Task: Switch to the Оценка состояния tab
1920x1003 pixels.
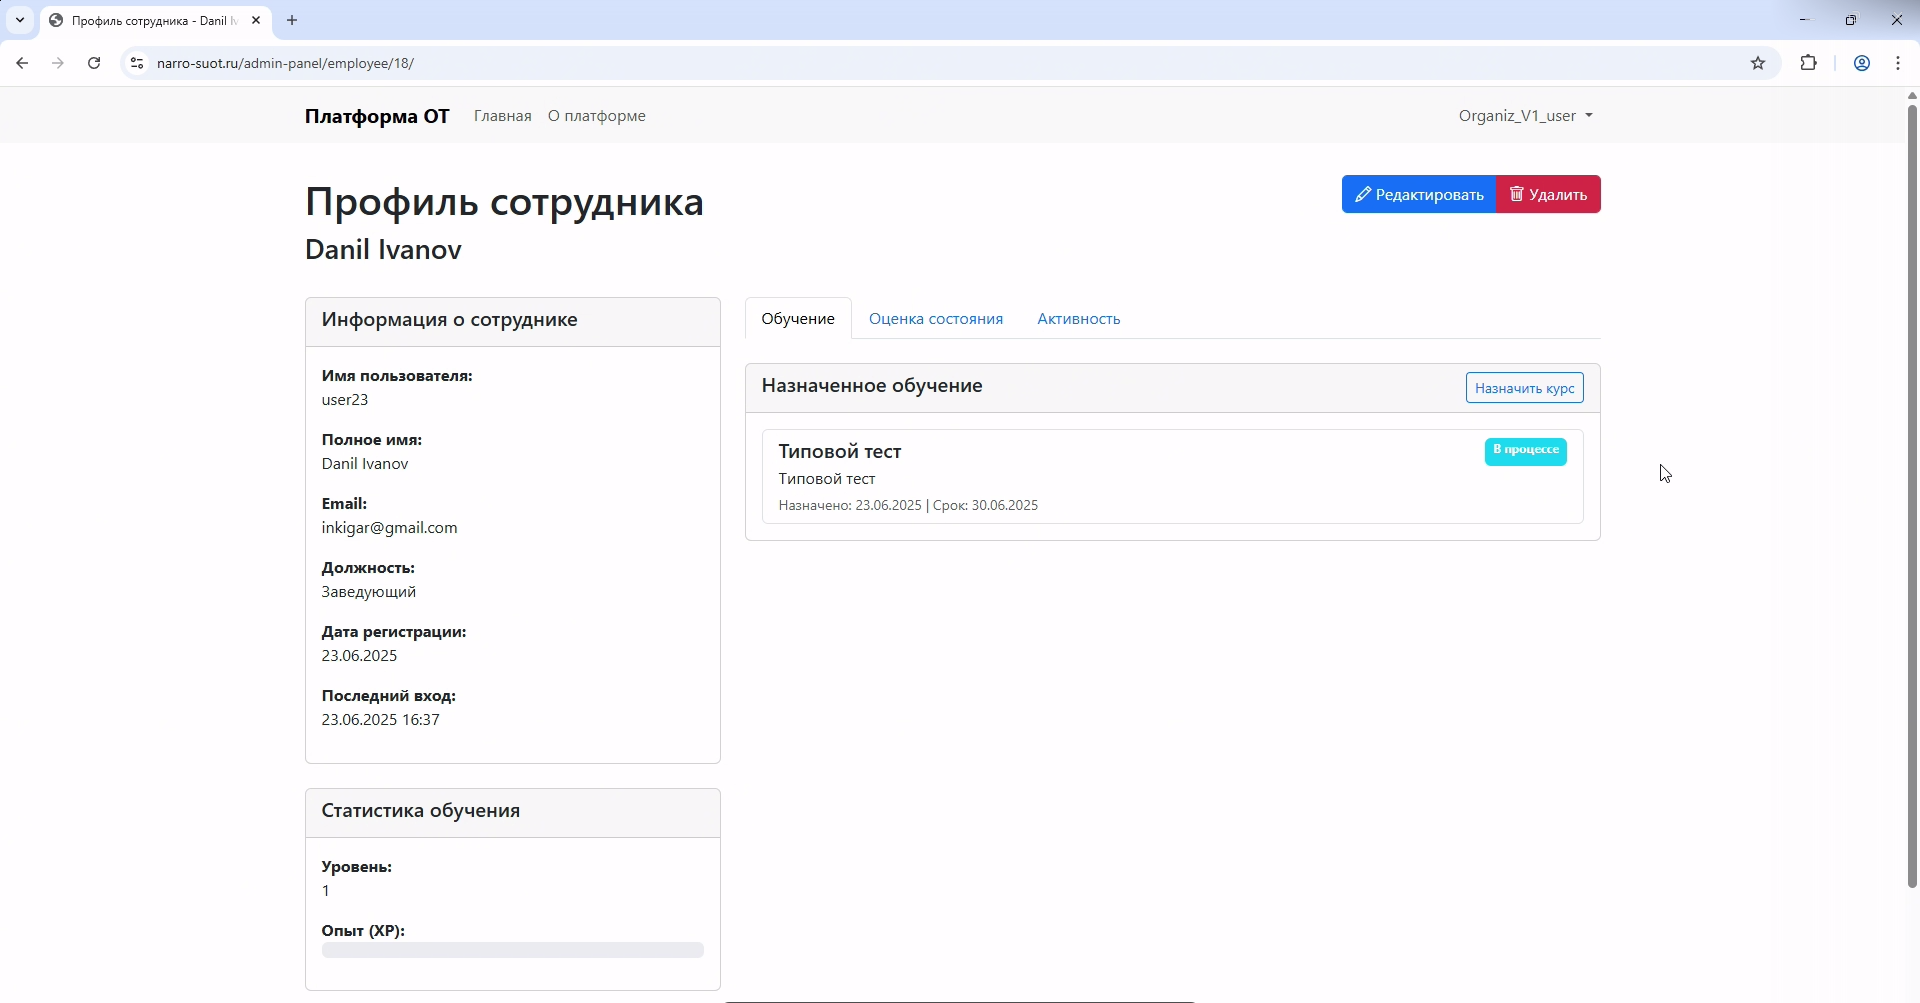Action: point(935,318)
